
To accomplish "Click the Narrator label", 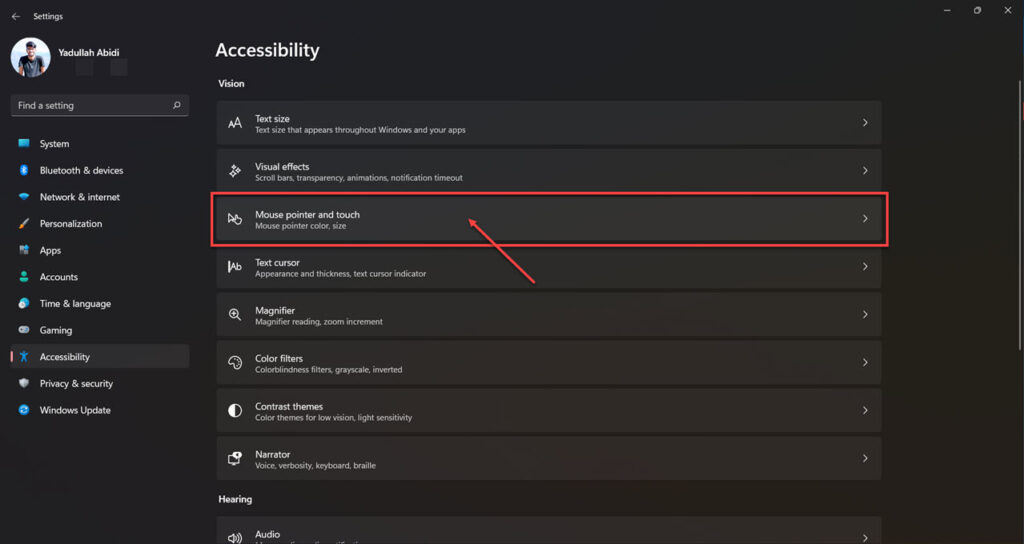I will [272, 455].
